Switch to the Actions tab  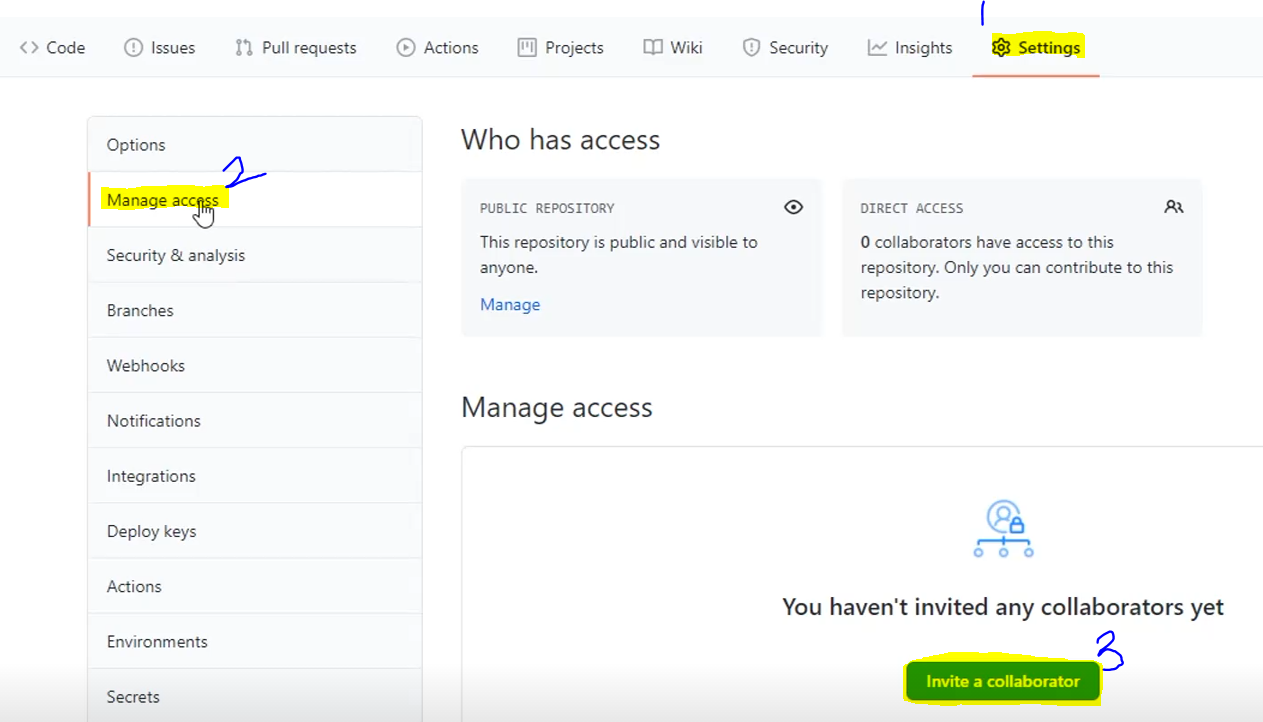coord(437,47)
